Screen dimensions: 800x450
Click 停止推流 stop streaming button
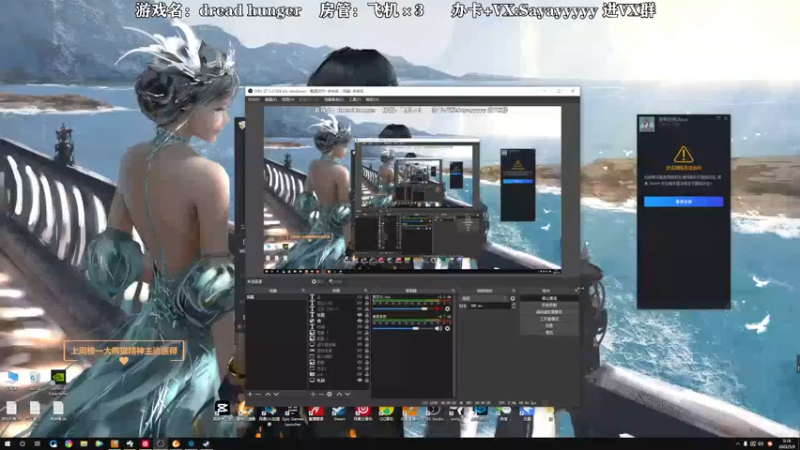coord(549,298)
